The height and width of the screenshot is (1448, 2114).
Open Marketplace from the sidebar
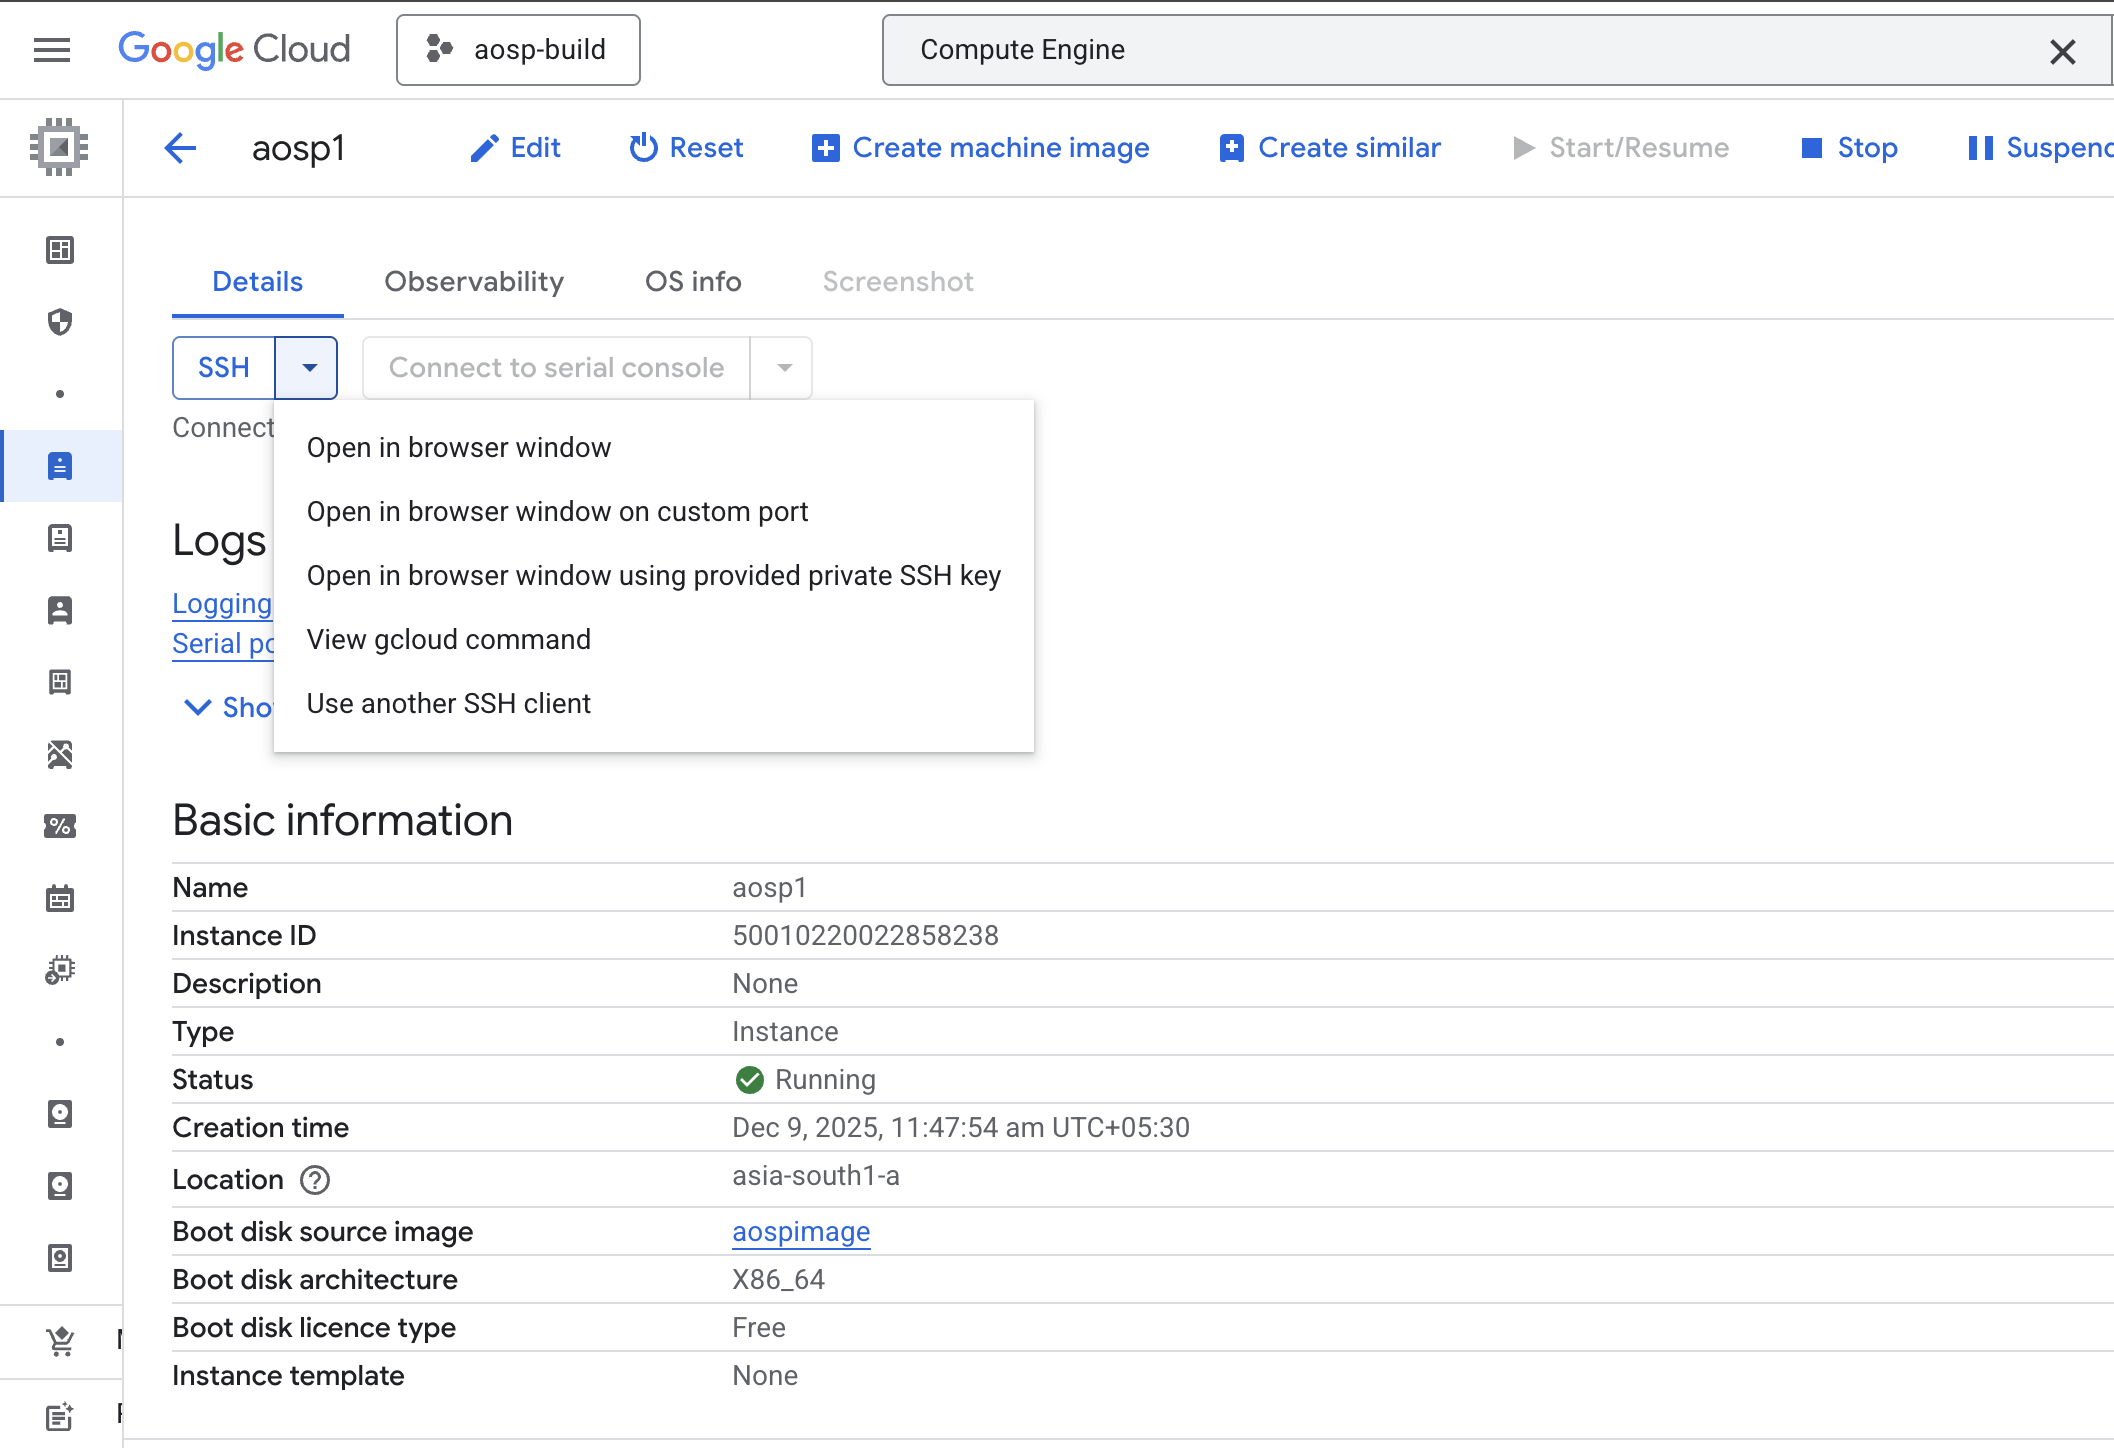click(x=61, y=1340)
